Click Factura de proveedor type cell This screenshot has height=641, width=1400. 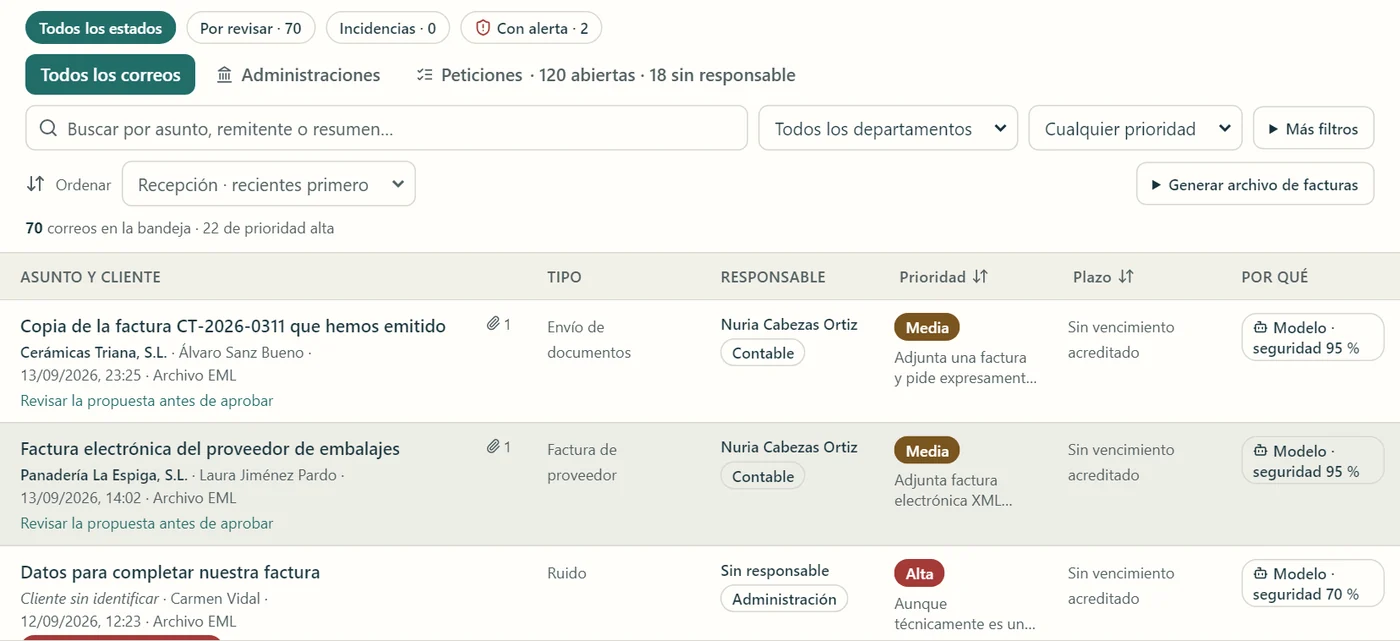(x=582, y=462)
